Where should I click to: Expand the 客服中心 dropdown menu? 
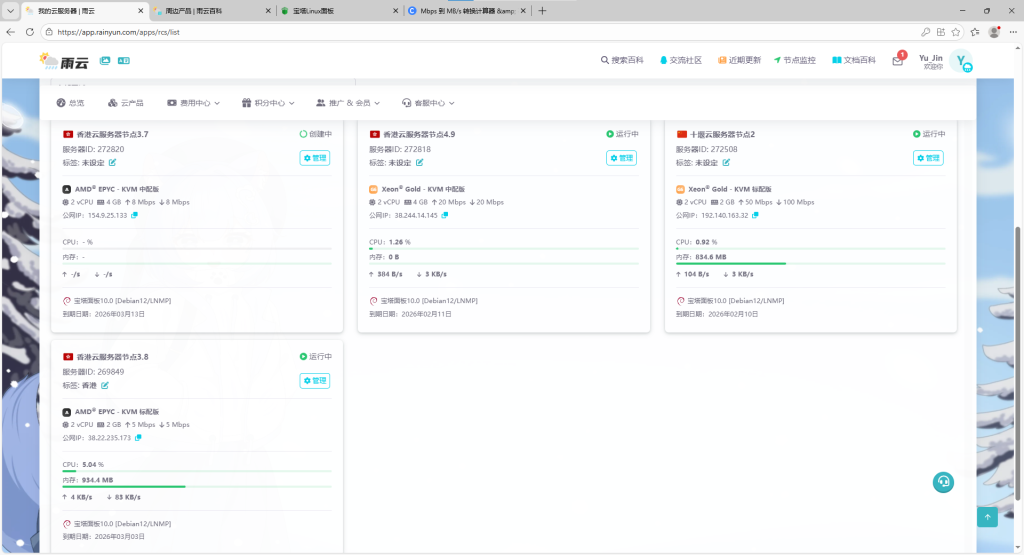(x=428, y=102)
